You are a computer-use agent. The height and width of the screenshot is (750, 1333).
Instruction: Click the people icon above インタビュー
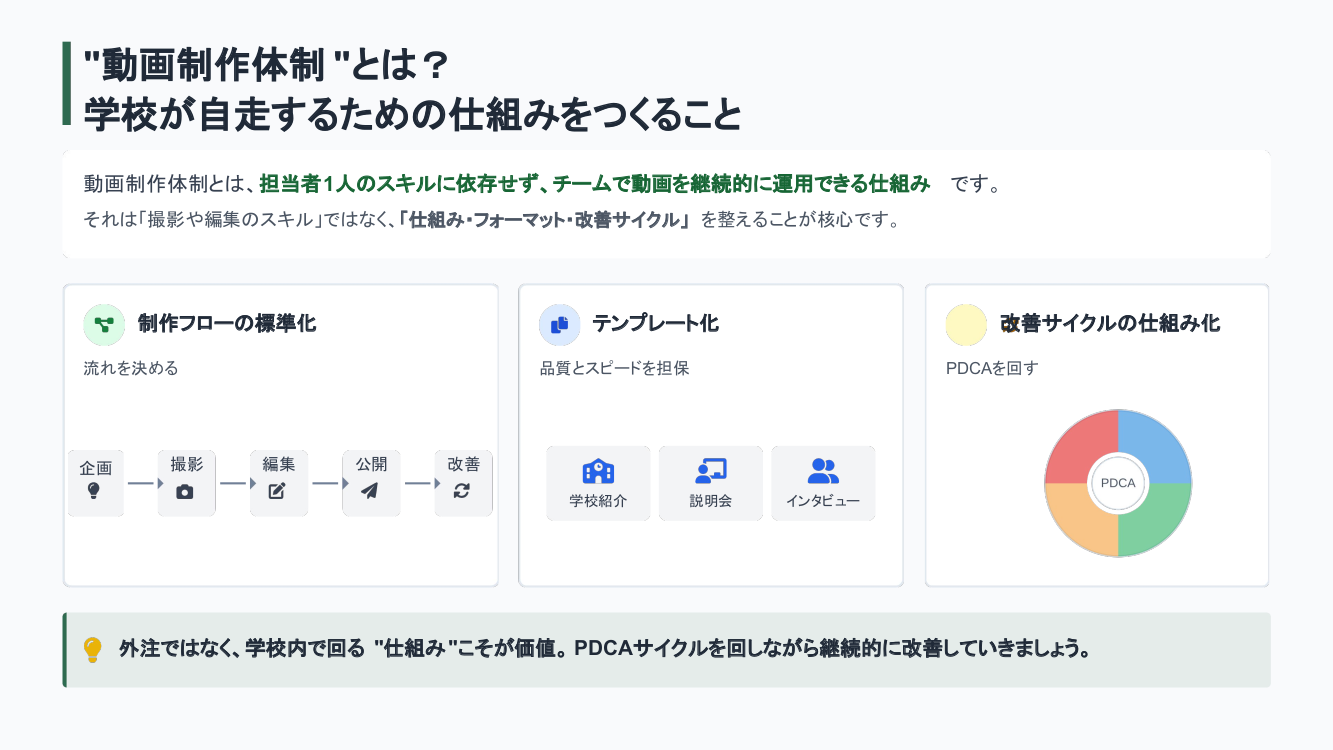[823, 471]
